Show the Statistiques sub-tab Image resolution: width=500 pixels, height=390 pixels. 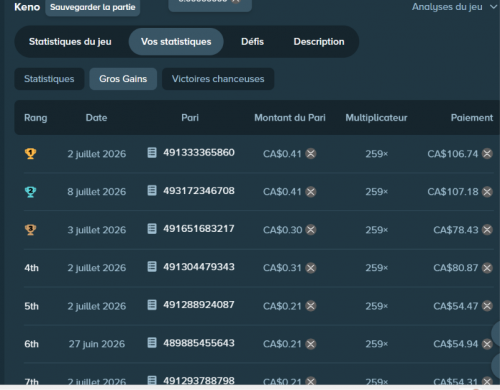pyautogui.click(x=49, y=79)
